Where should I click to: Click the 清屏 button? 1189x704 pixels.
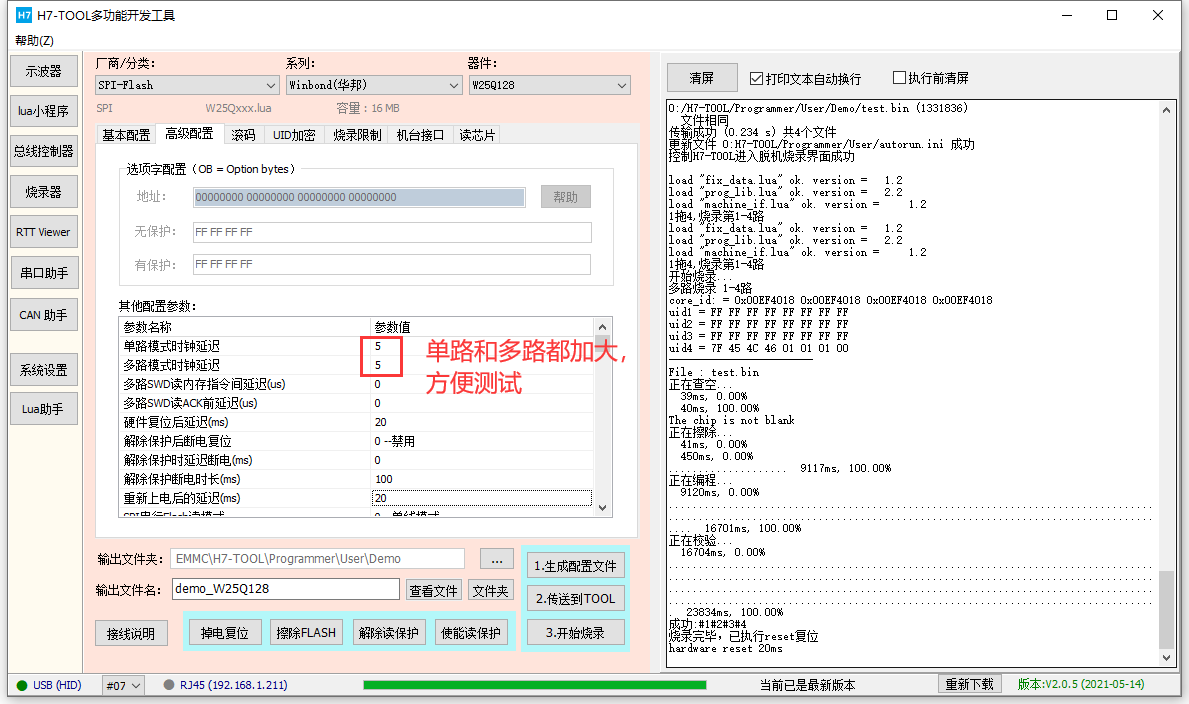(x=702, y=78)
